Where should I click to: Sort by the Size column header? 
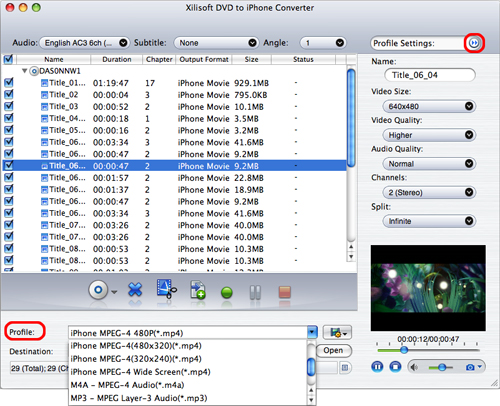tap(252, 59)
